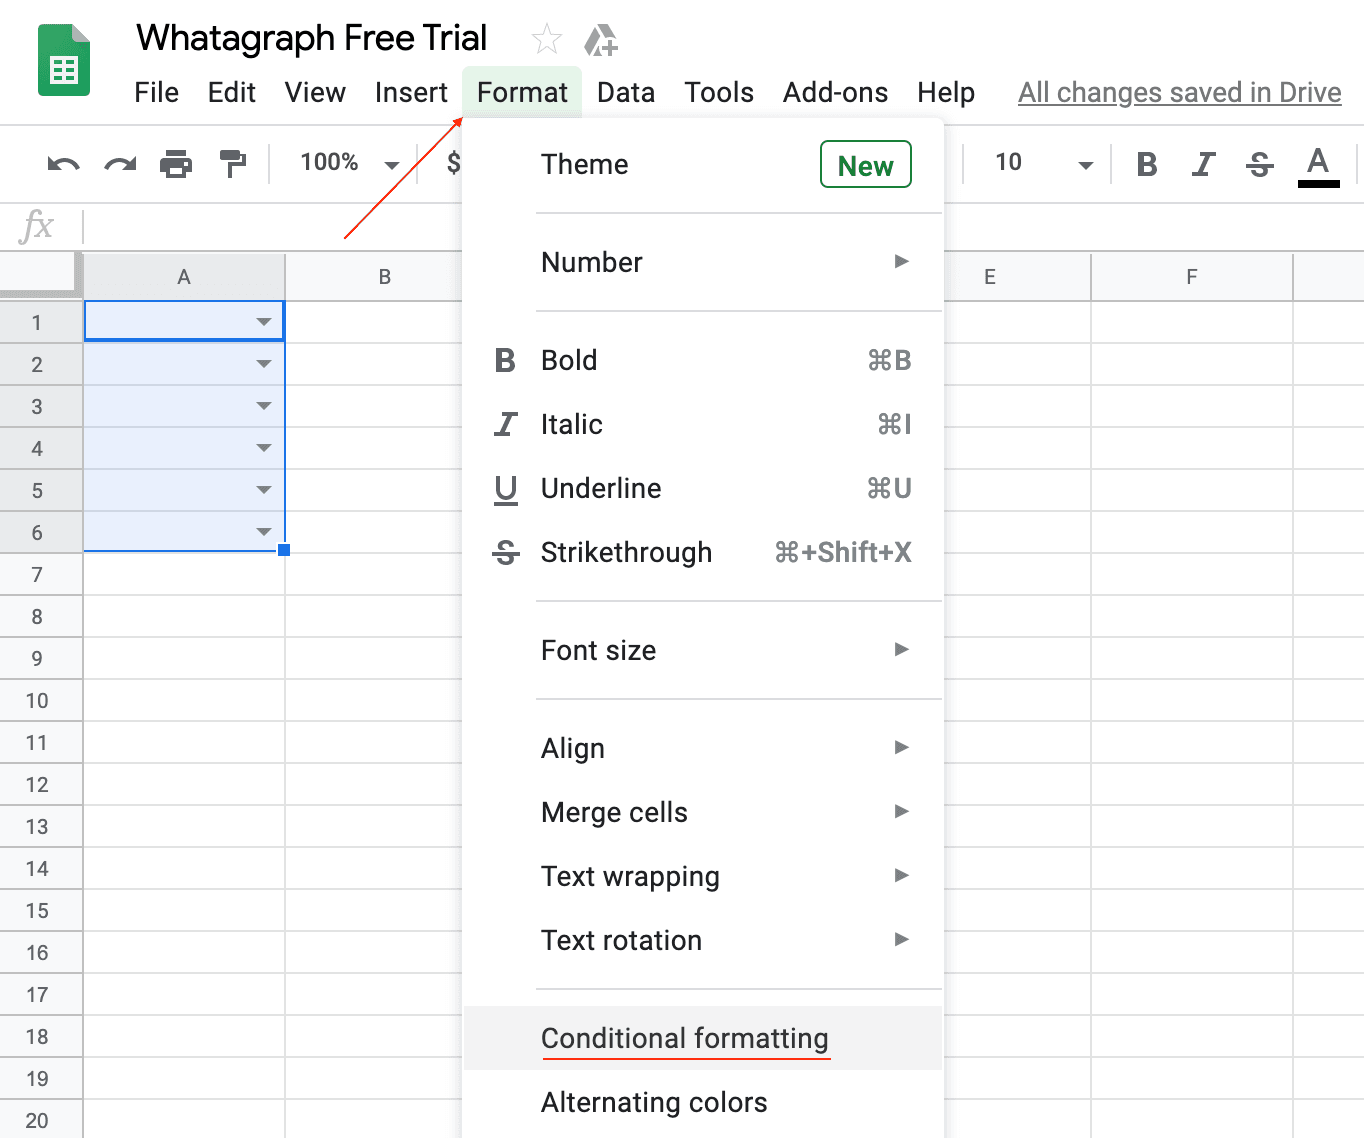Screen dimensions: 1364x1138
Task: Open the Data menu
Action: click(x=625, y=92)
